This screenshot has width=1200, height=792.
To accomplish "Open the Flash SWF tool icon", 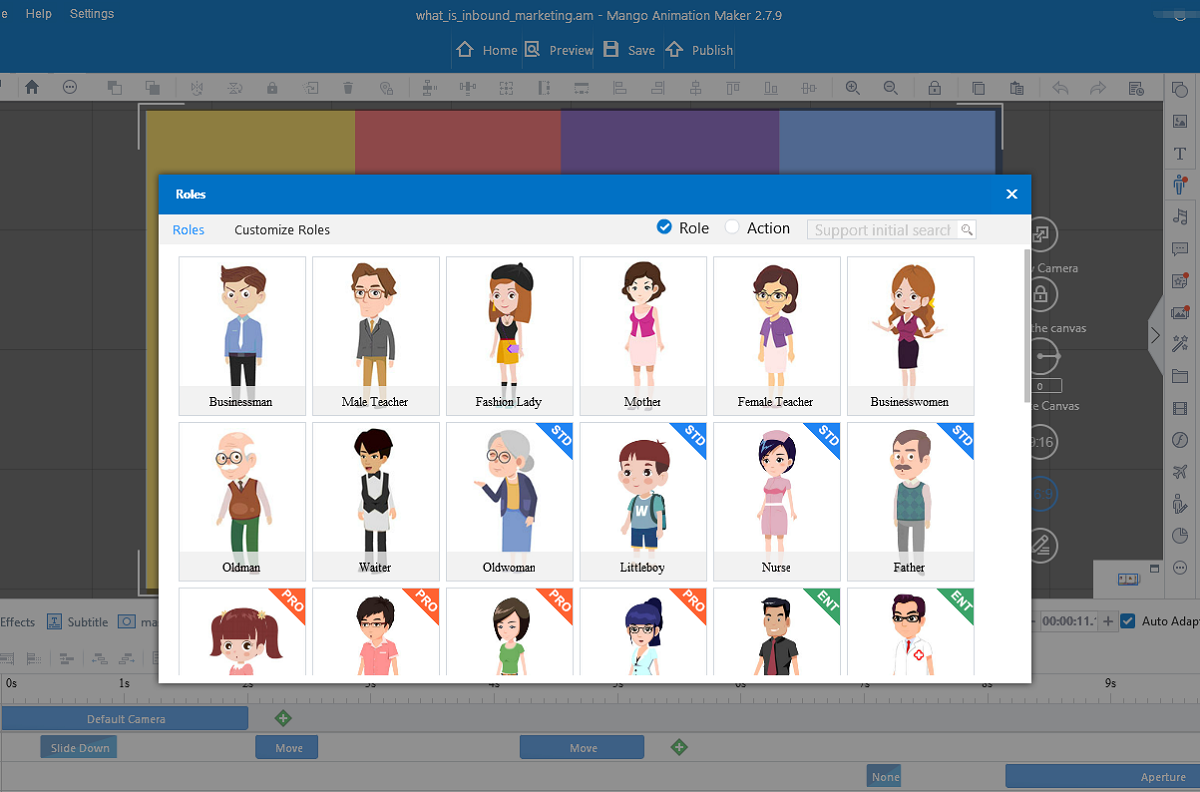I will pos(1180,440).
